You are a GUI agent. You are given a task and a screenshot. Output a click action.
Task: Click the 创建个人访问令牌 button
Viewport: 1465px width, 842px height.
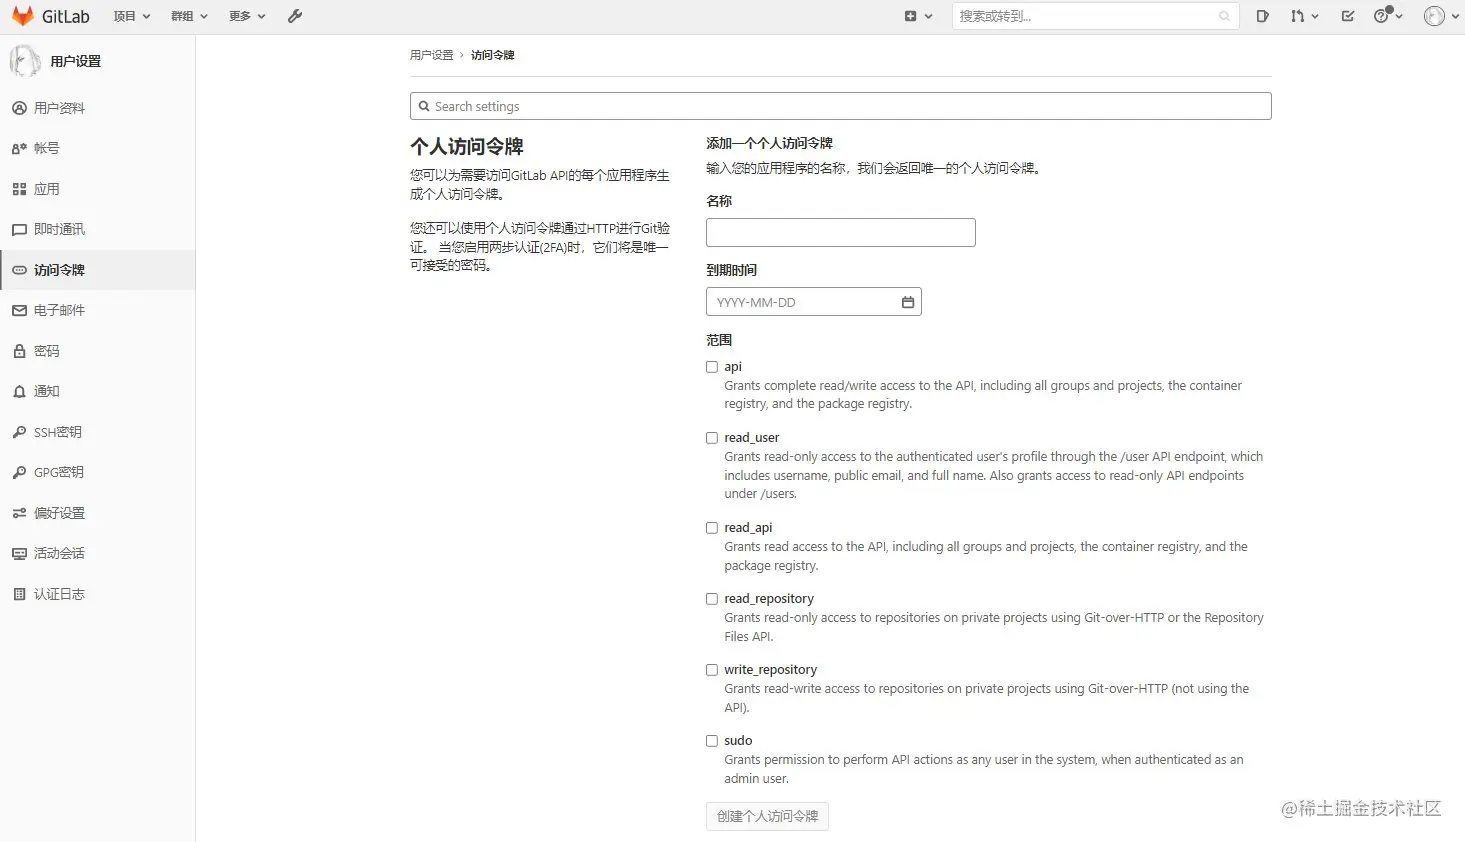766,816
